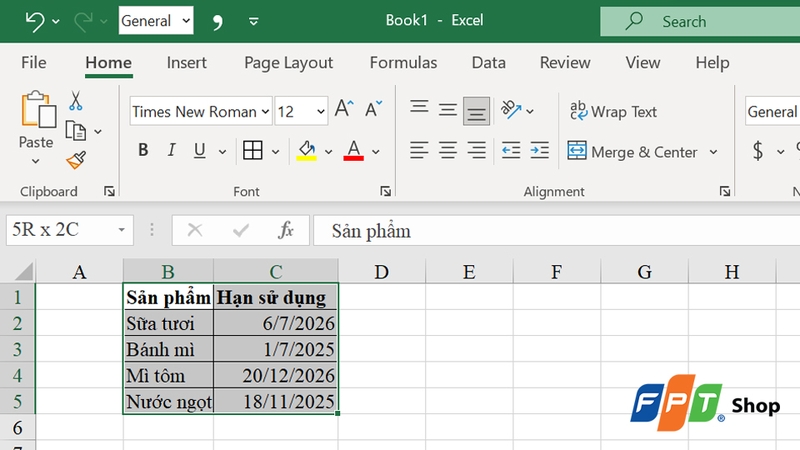
Task: Toggle Wrap Text on selection
Action: point(613,112)
